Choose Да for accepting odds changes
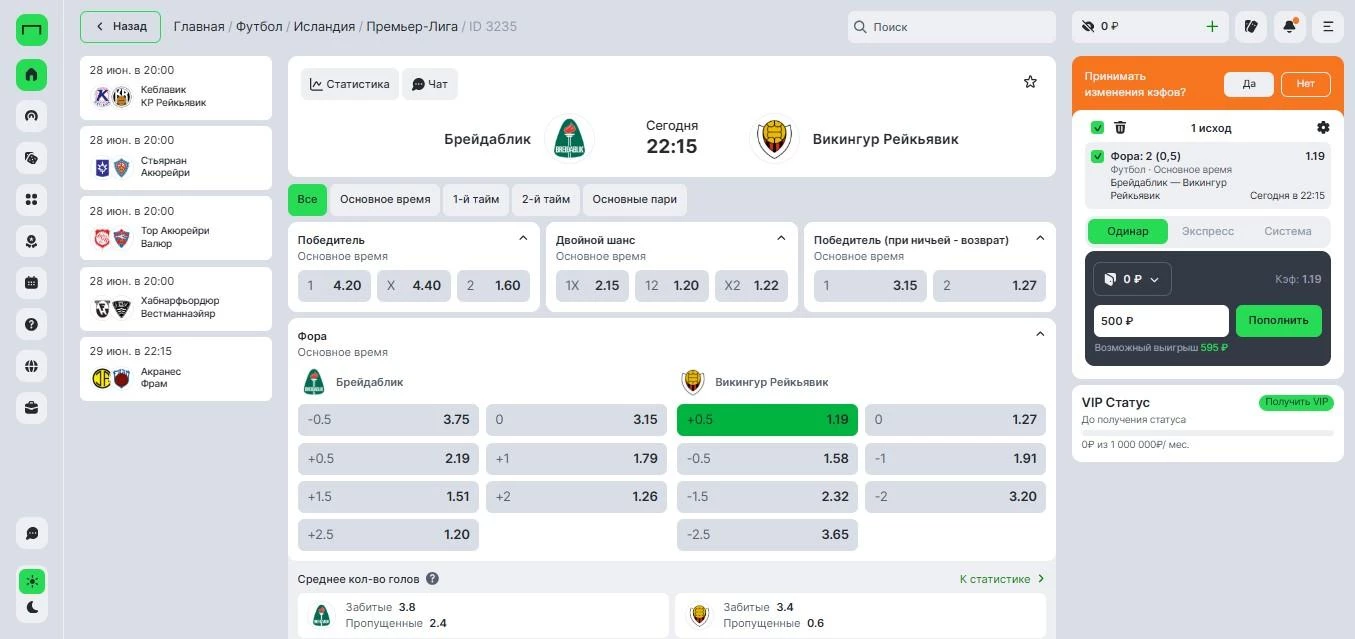Screen dimensions: 1355x639 coord(1249,84)
